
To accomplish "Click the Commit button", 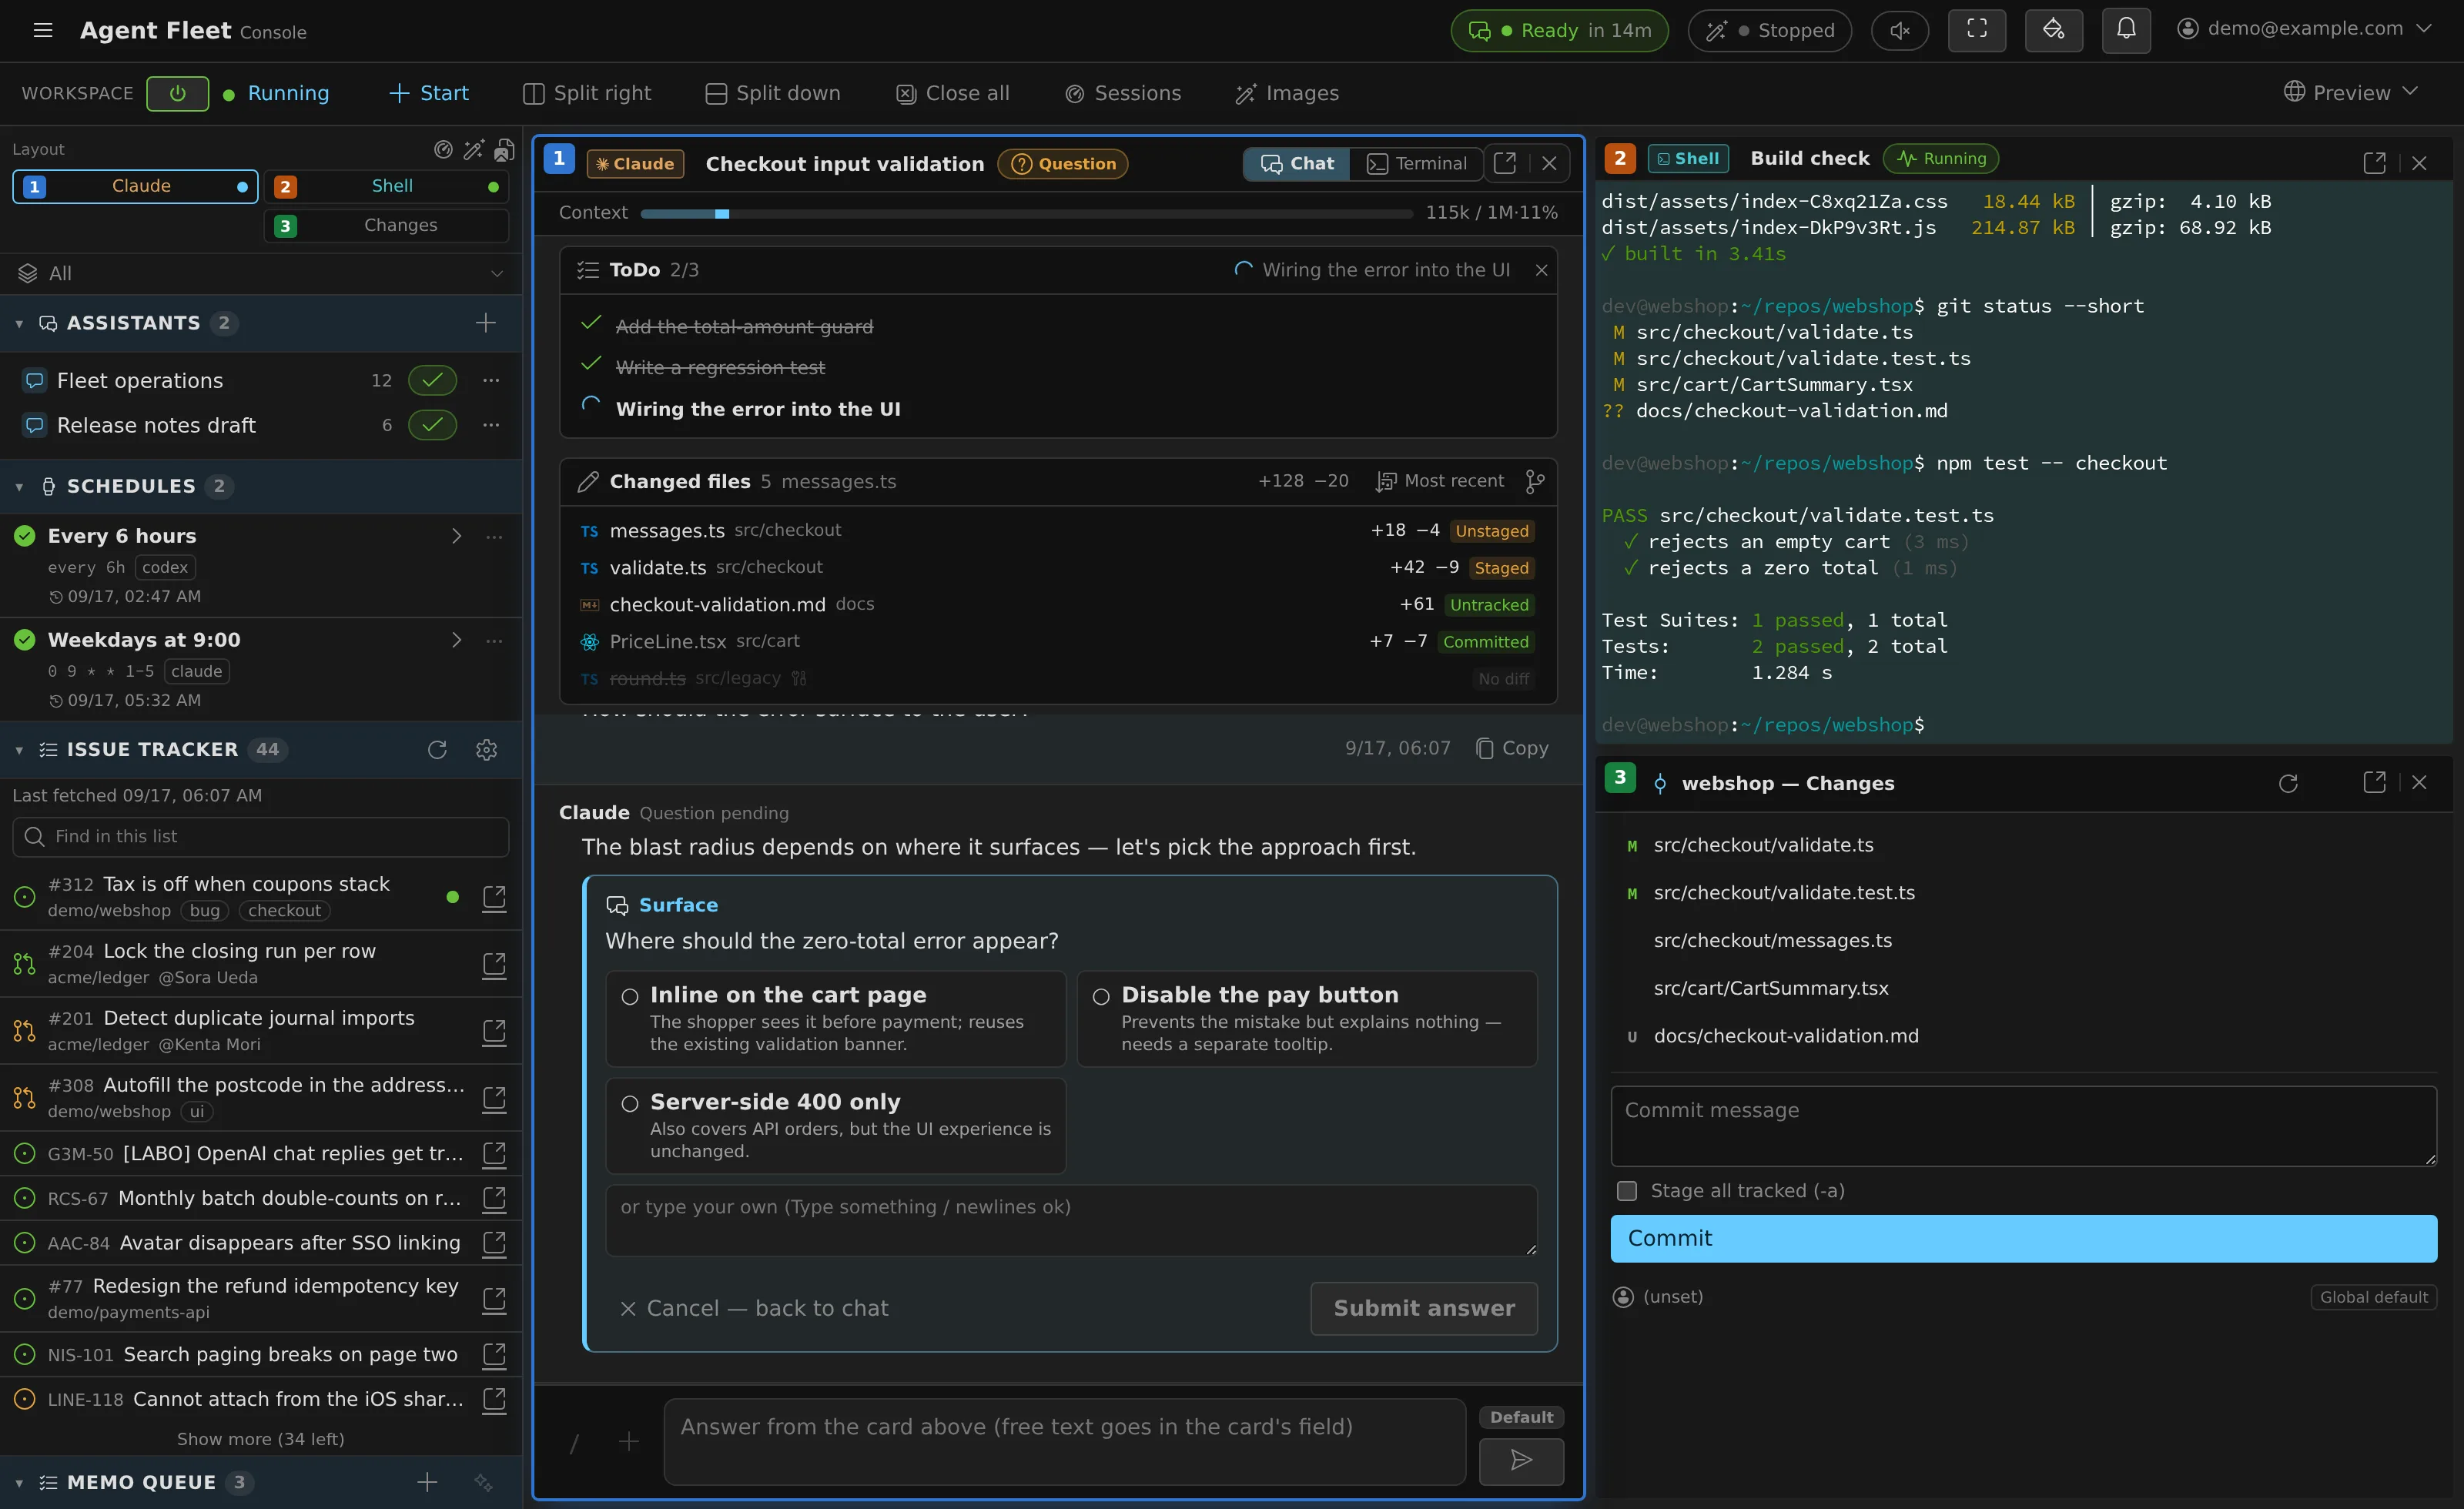I will (2024, 1238).
